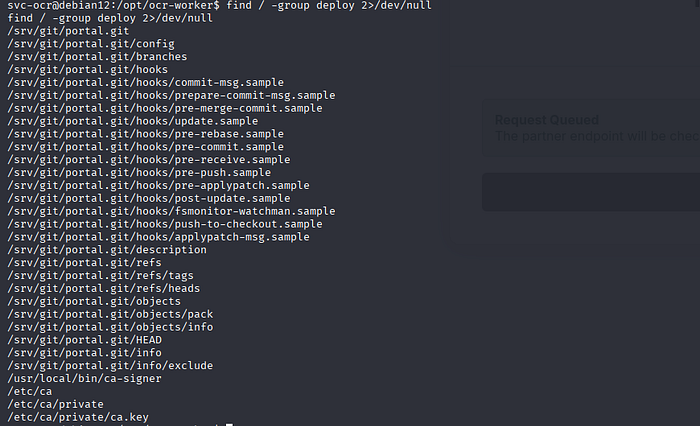Click the hooks/commit-msg.sample output line
The width and height of the screenshot is (700, 426).
145,82
